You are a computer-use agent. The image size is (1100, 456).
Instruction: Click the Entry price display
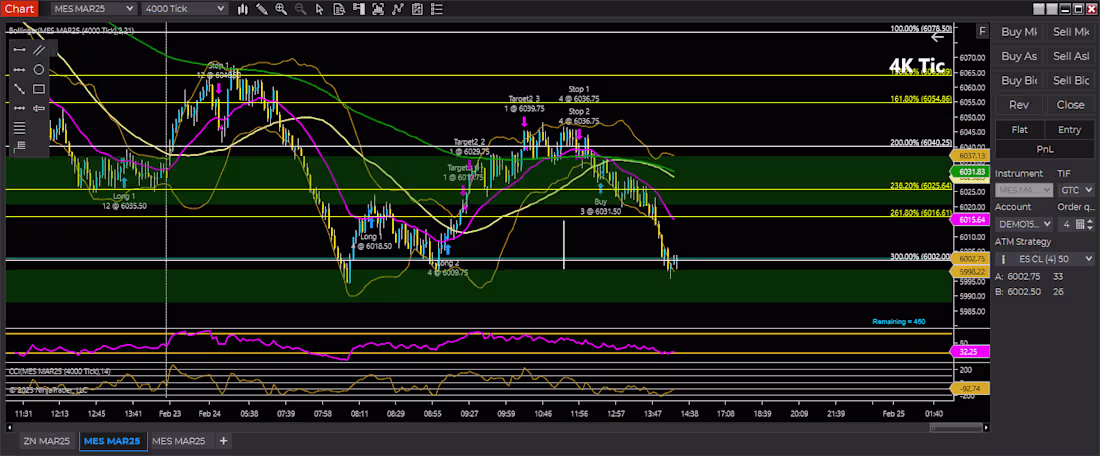pyautogui.click(x=1070, y=130)
